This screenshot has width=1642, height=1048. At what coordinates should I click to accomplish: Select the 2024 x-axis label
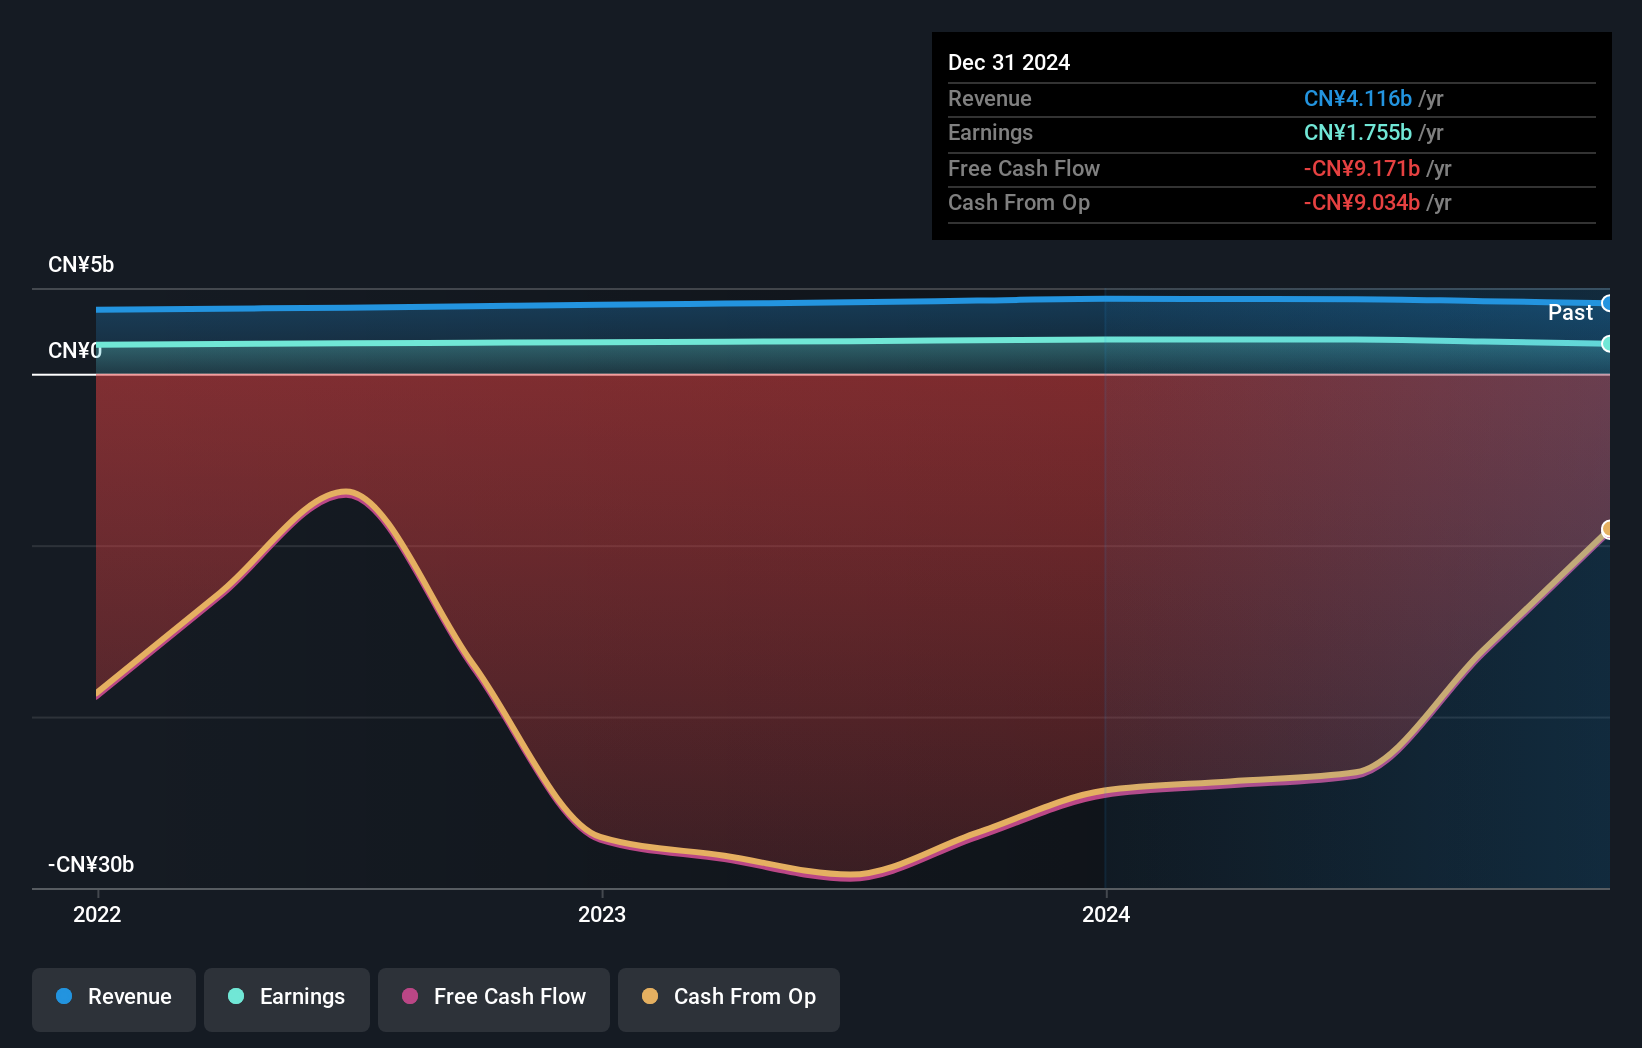[1106, 914]
